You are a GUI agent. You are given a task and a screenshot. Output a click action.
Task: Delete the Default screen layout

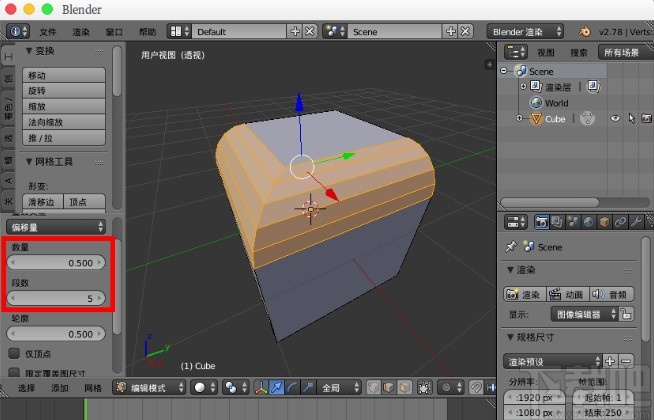pyautogui.click(x=310, y=31)
